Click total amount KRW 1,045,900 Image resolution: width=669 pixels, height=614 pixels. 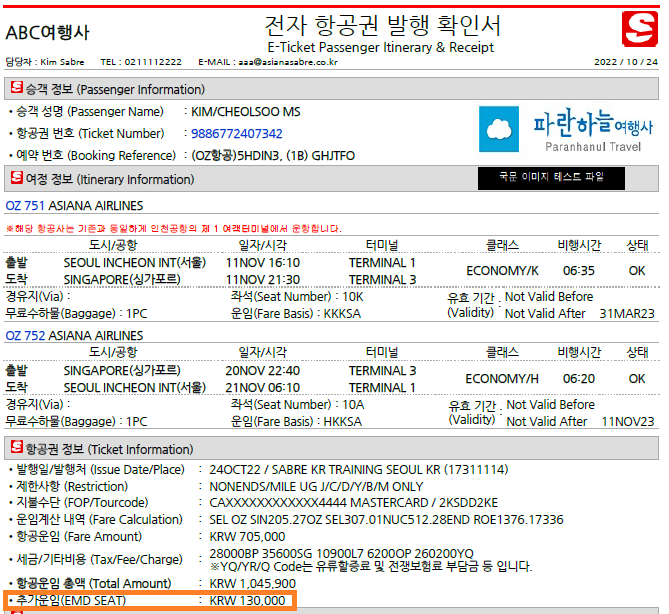[x=253, y=583]
